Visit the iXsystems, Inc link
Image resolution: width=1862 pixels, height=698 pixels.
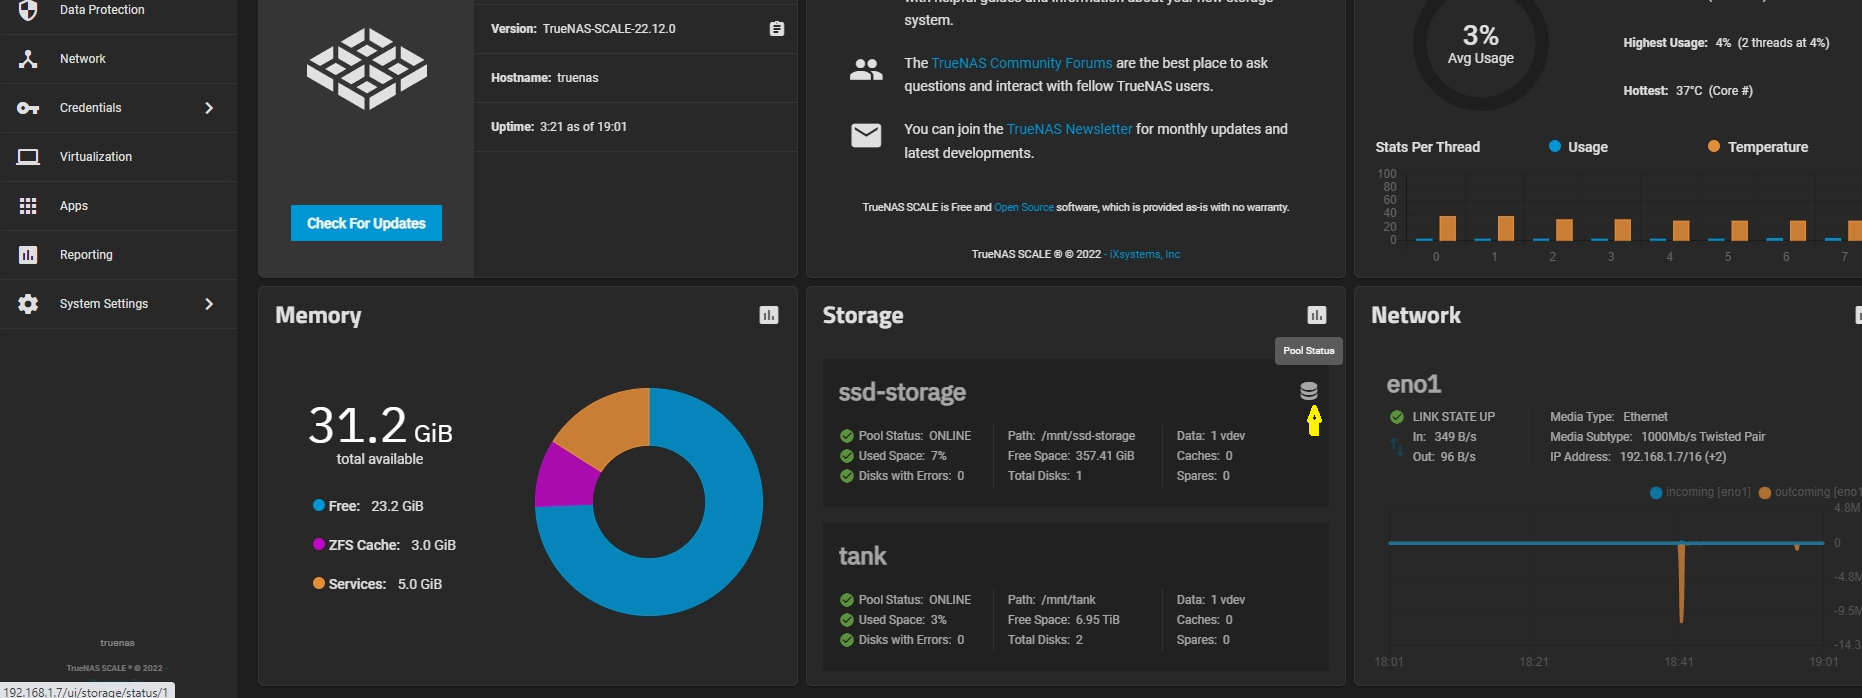pyautogui.click(x=1144, y=255)
